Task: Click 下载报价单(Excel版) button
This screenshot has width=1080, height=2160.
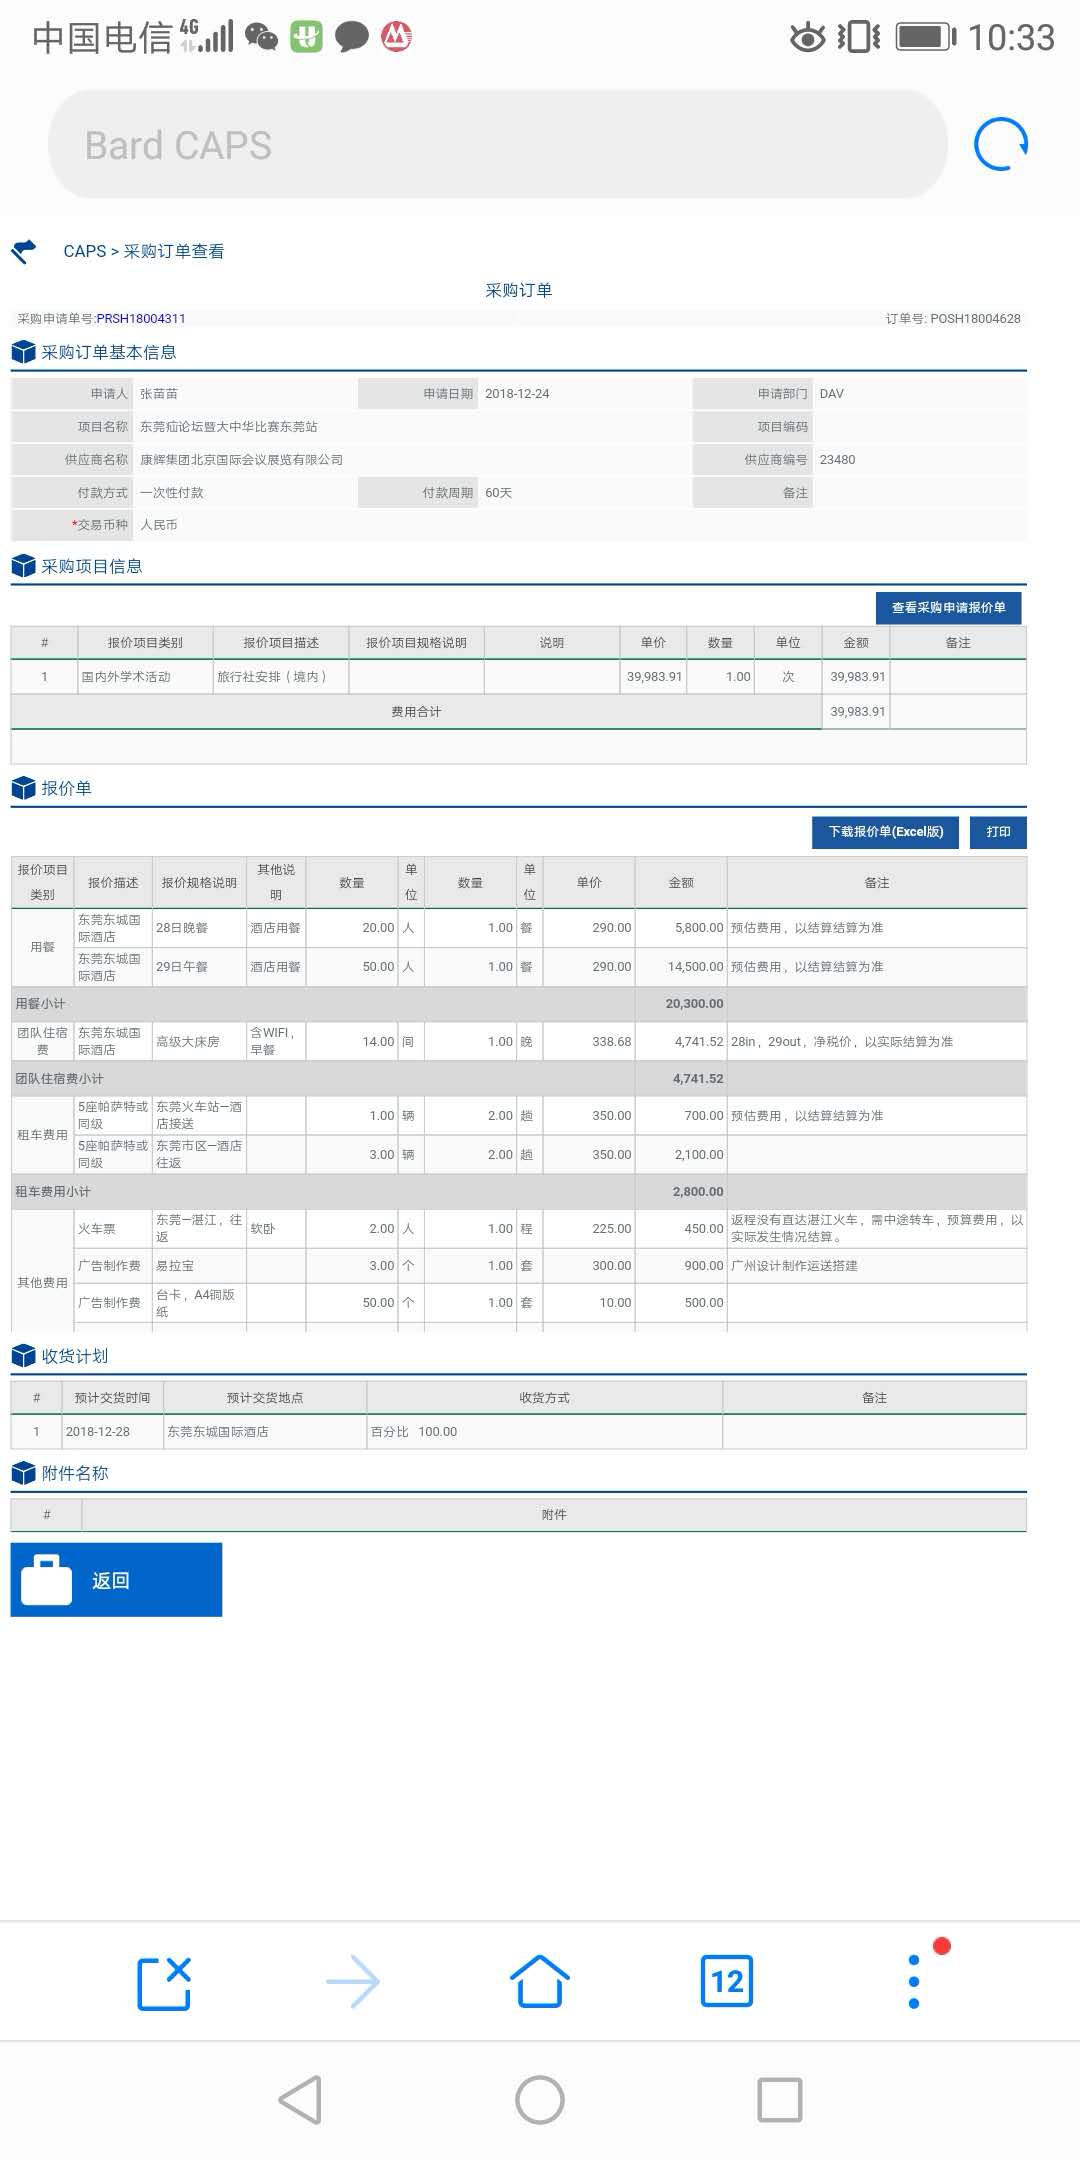Action: [x=885, y=832]
